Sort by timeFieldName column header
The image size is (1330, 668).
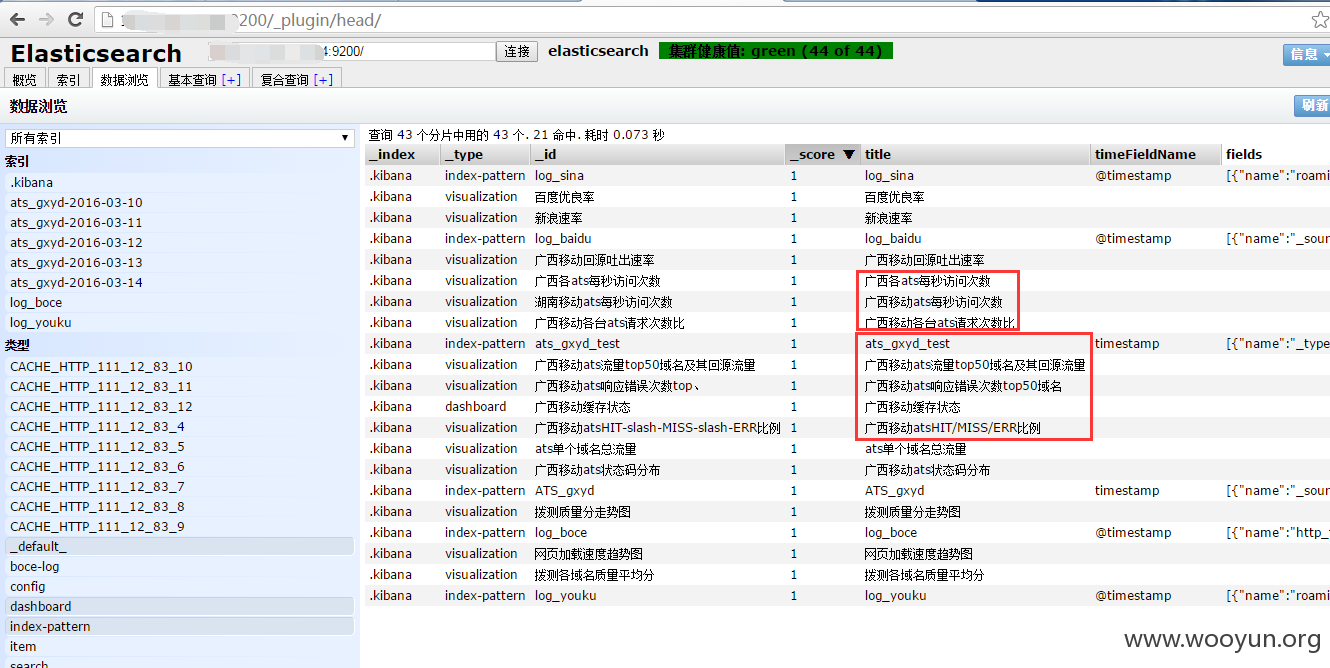point(1157,155)
